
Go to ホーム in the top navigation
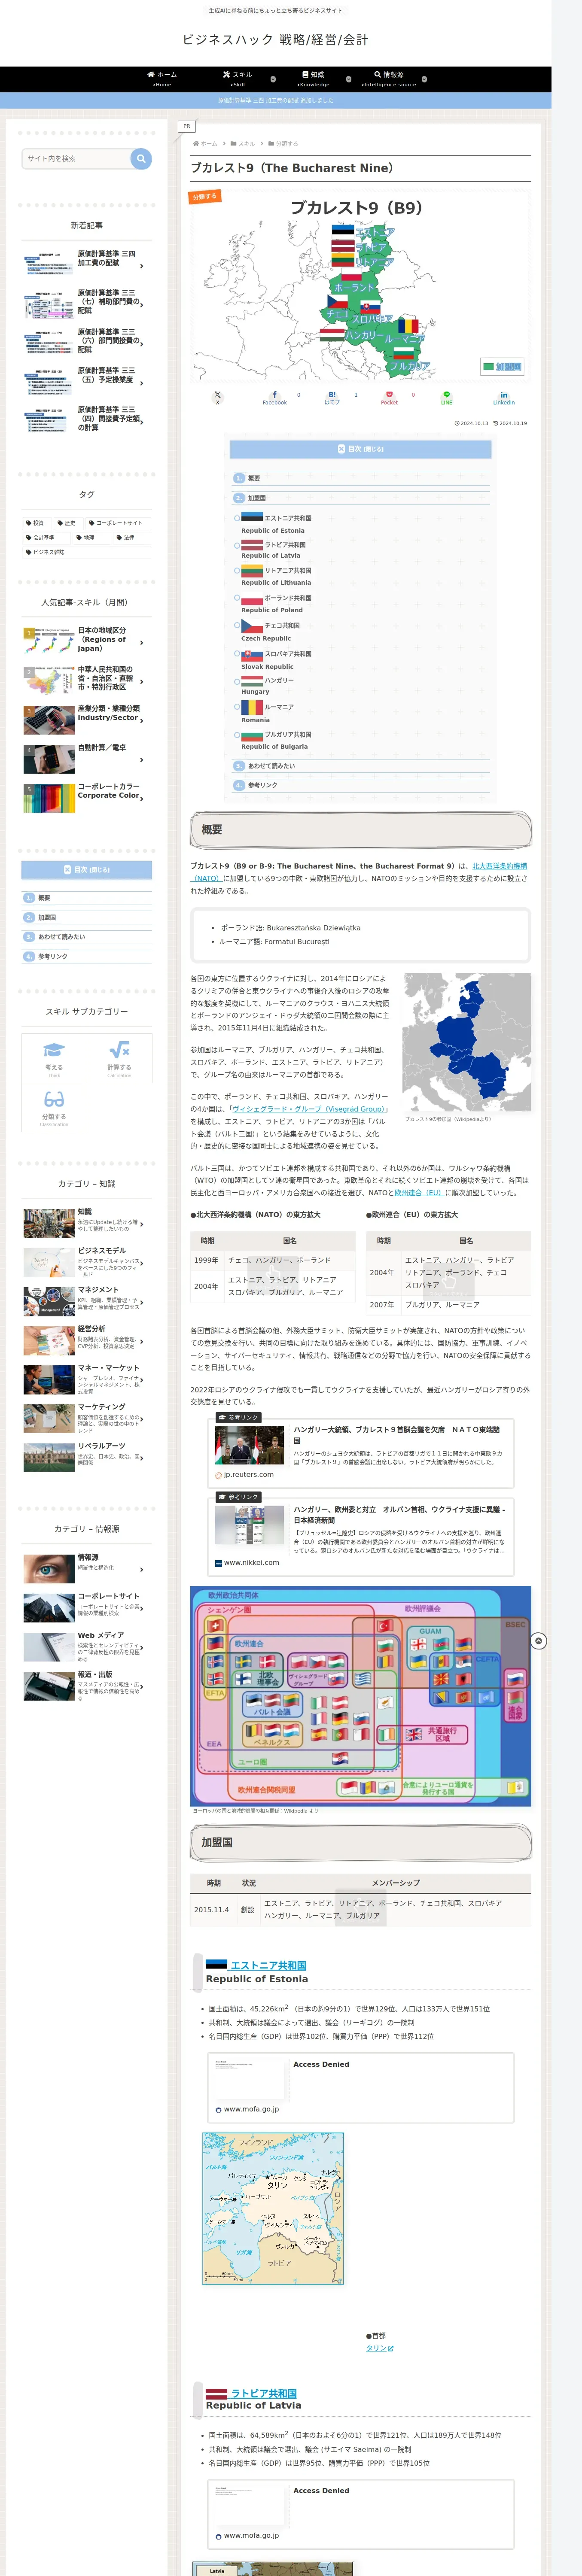pos(162,79)
